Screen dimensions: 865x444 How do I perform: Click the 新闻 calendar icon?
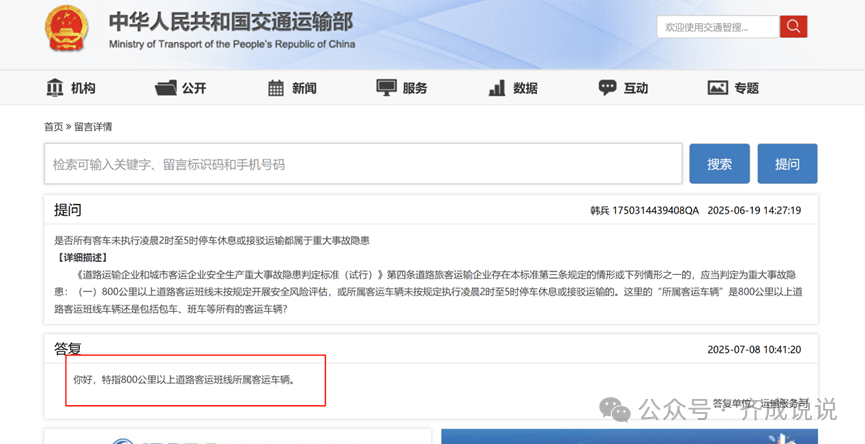pyautogui.click(x=277, y=88)
